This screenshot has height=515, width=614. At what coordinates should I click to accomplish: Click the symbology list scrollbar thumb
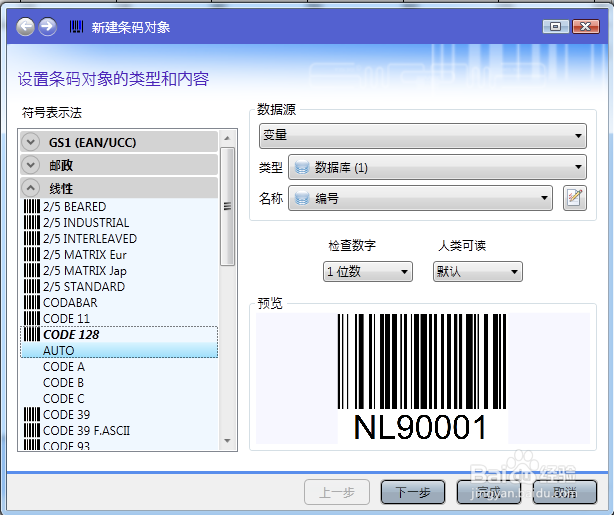coord(227,206)
